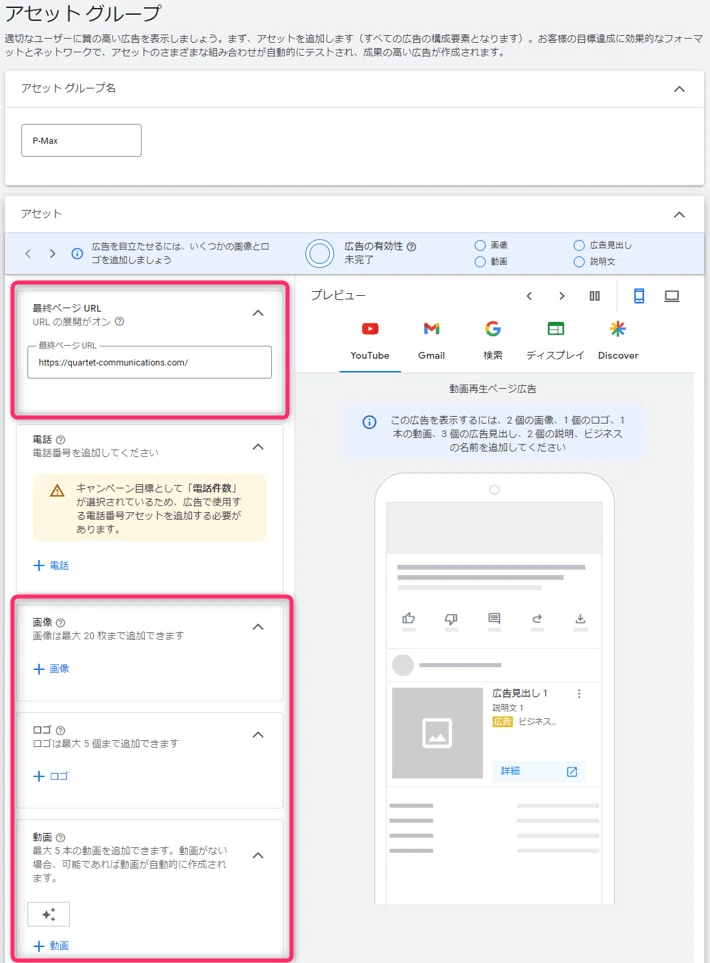Open help icon next to URL の展開がオン
The width and height of the screenshot is (710, 963).
120,321
